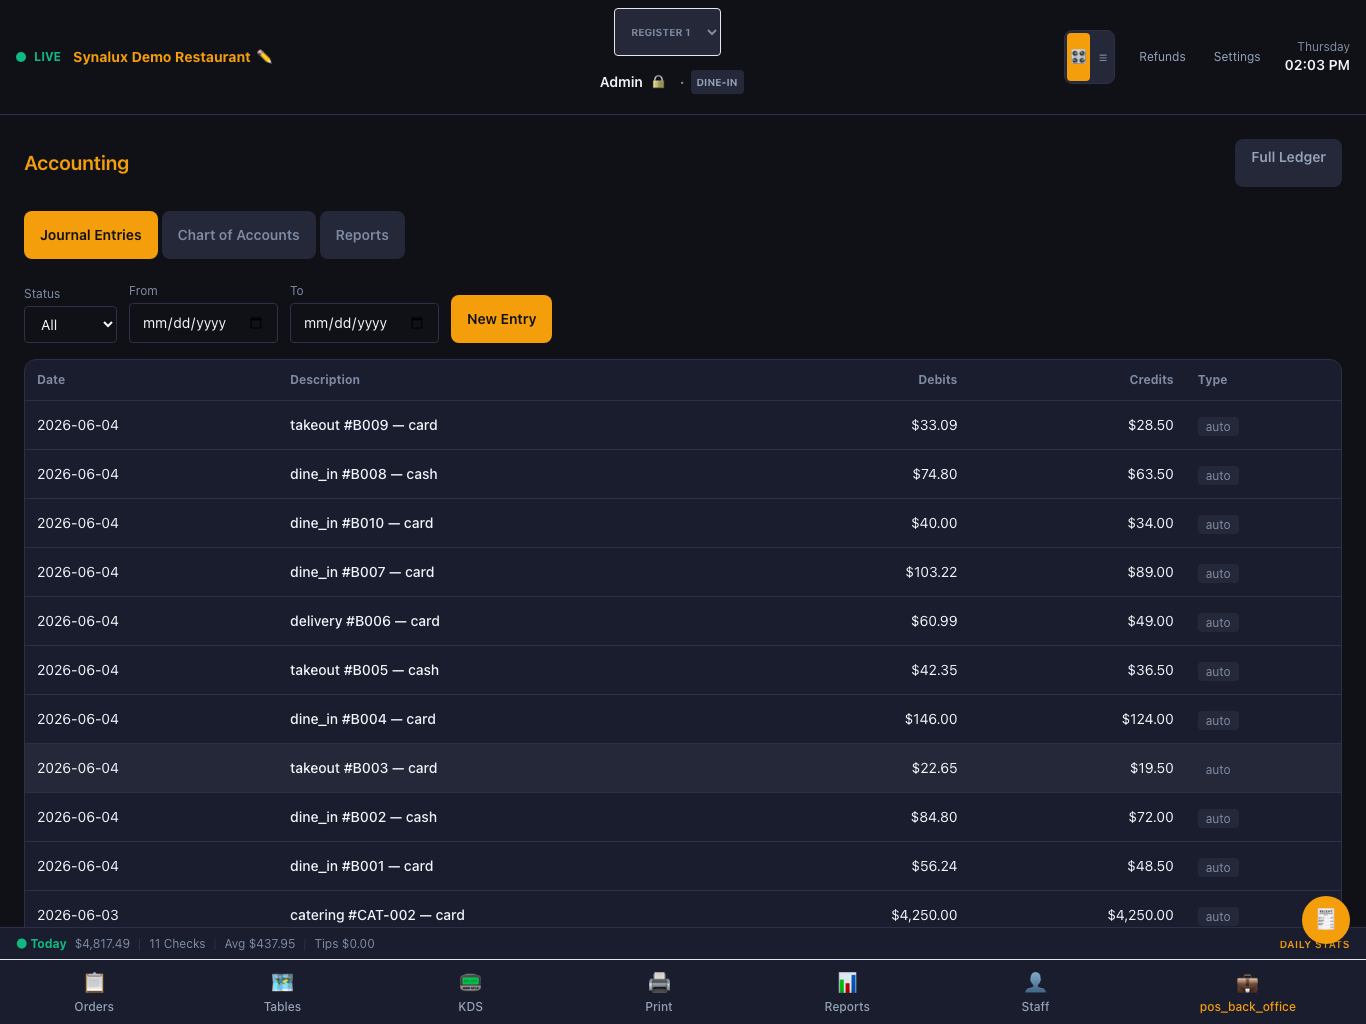Open Staff from bottom navigation
Image resolution: width=1366 pixels, height=1024 pixels.
point(1035,992)
